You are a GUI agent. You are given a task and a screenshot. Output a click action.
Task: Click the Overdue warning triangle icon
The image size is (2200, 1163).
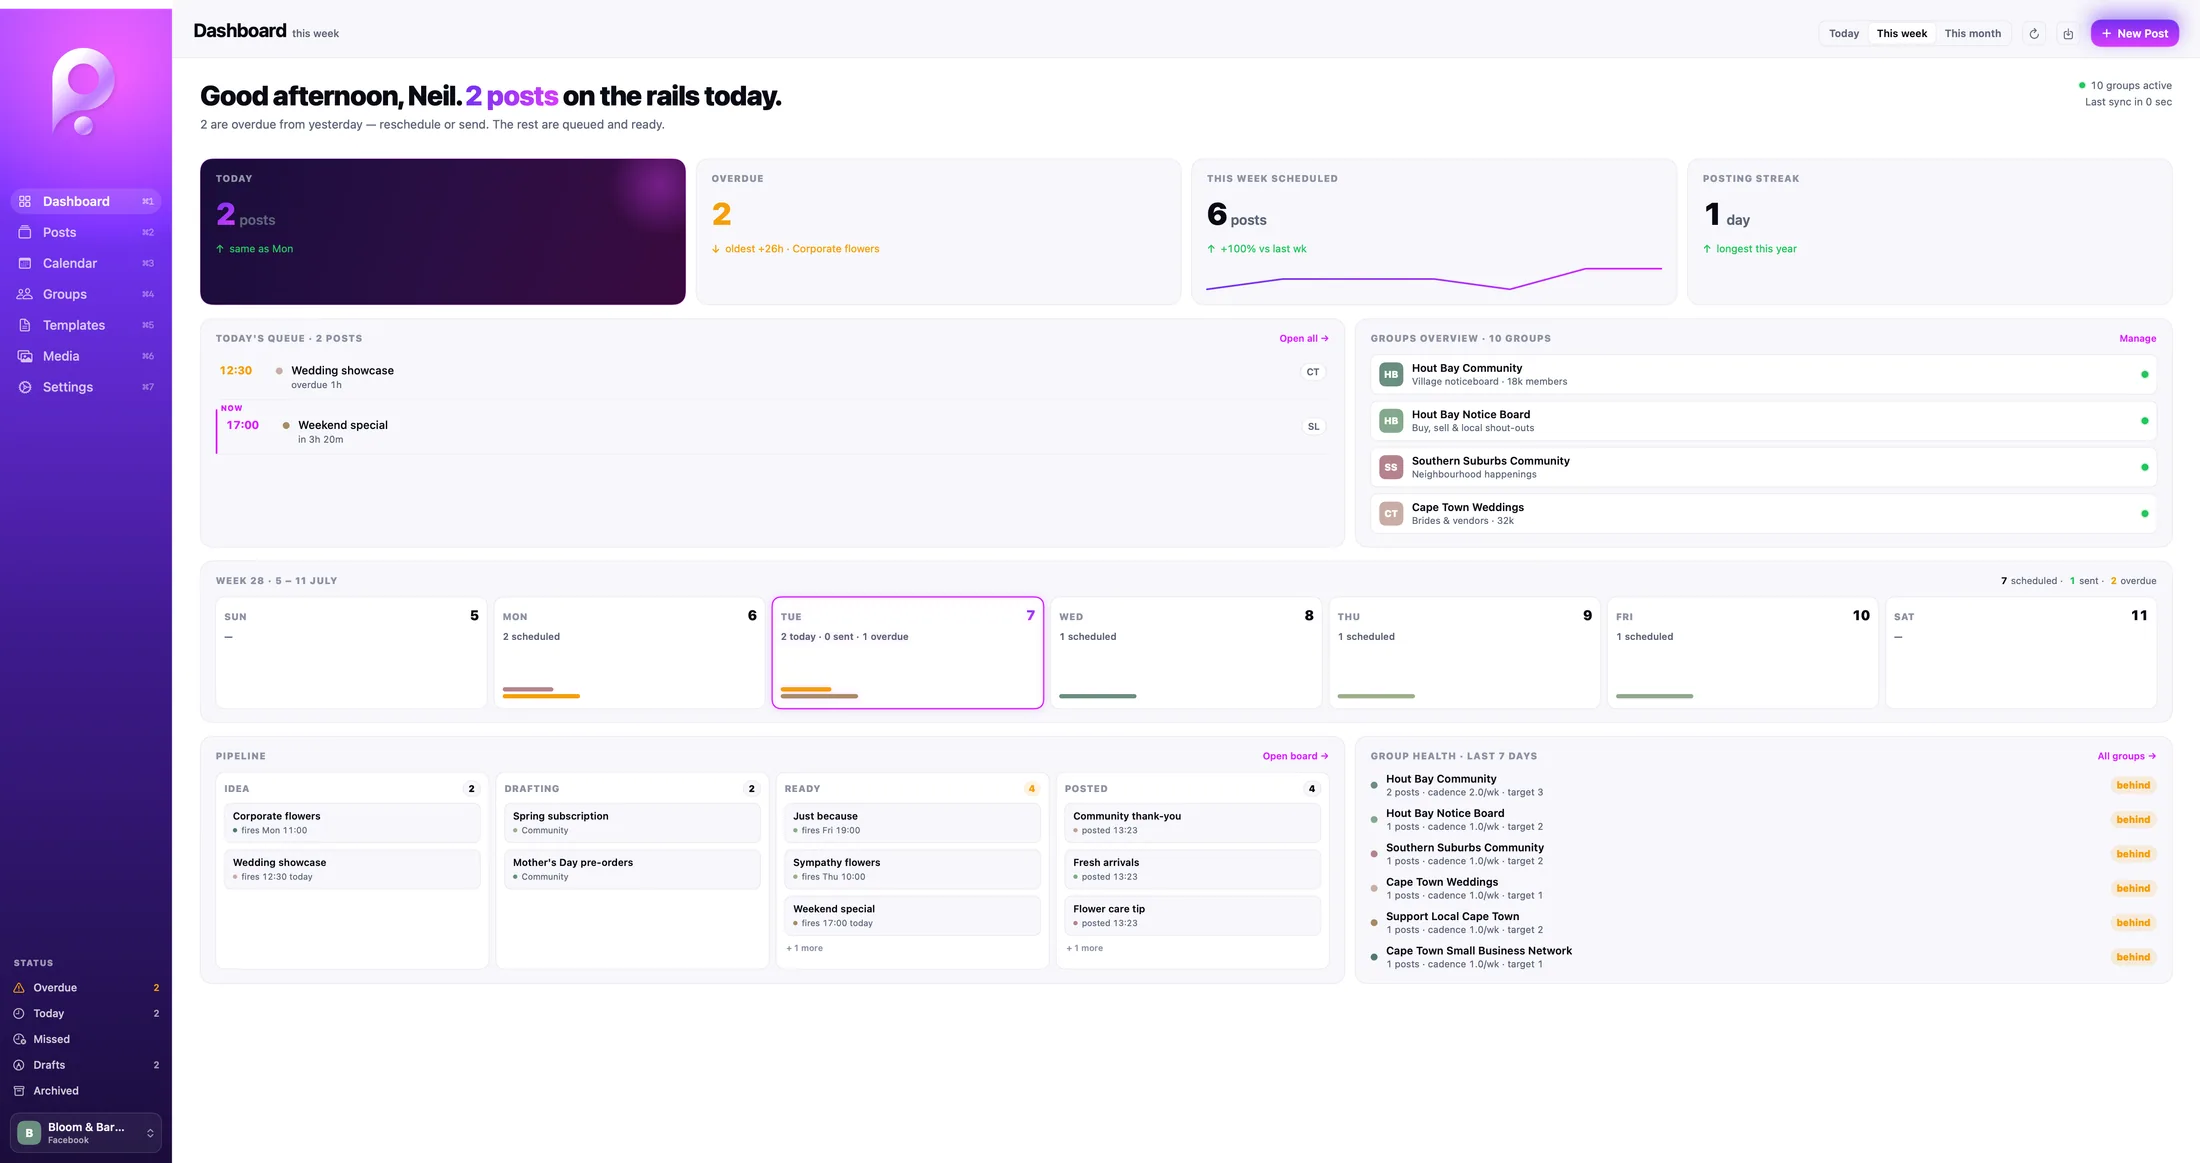[19, 987]
